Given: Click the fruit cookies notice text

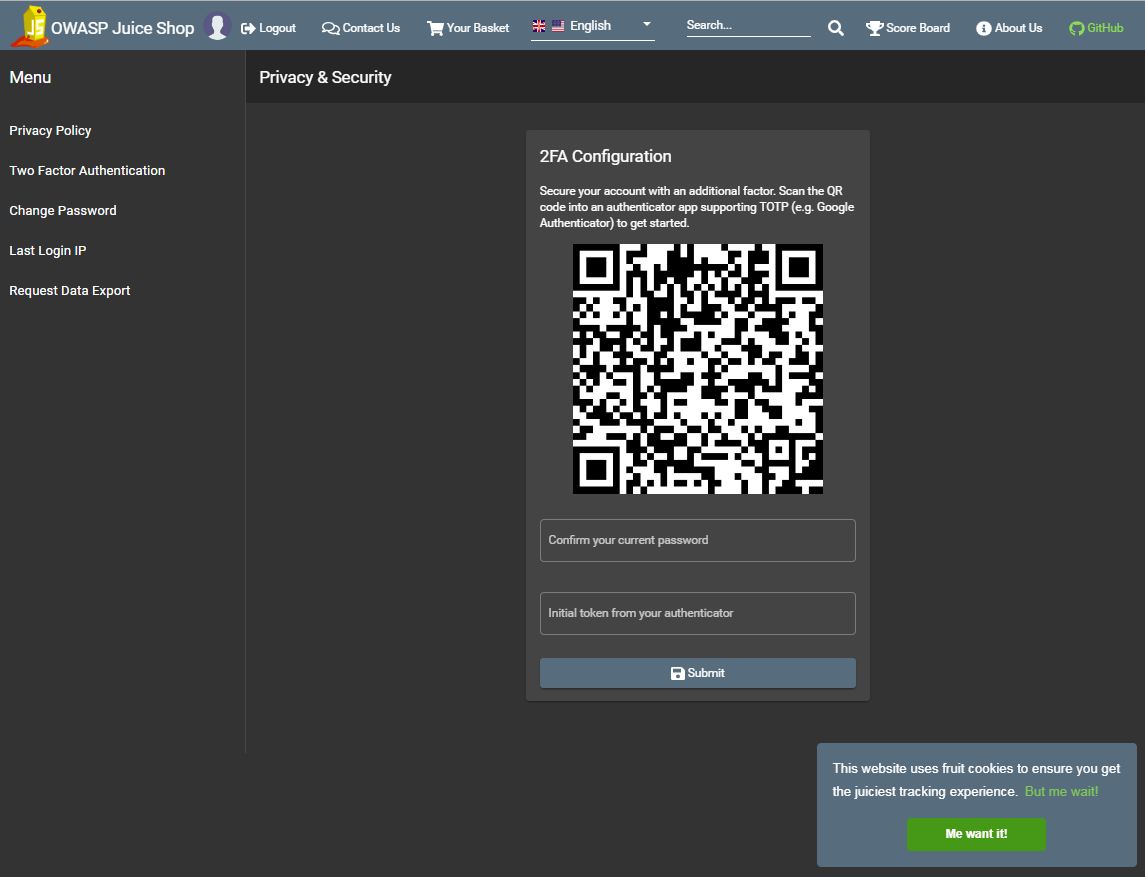Looking at the screenshot, I should 976,780.
